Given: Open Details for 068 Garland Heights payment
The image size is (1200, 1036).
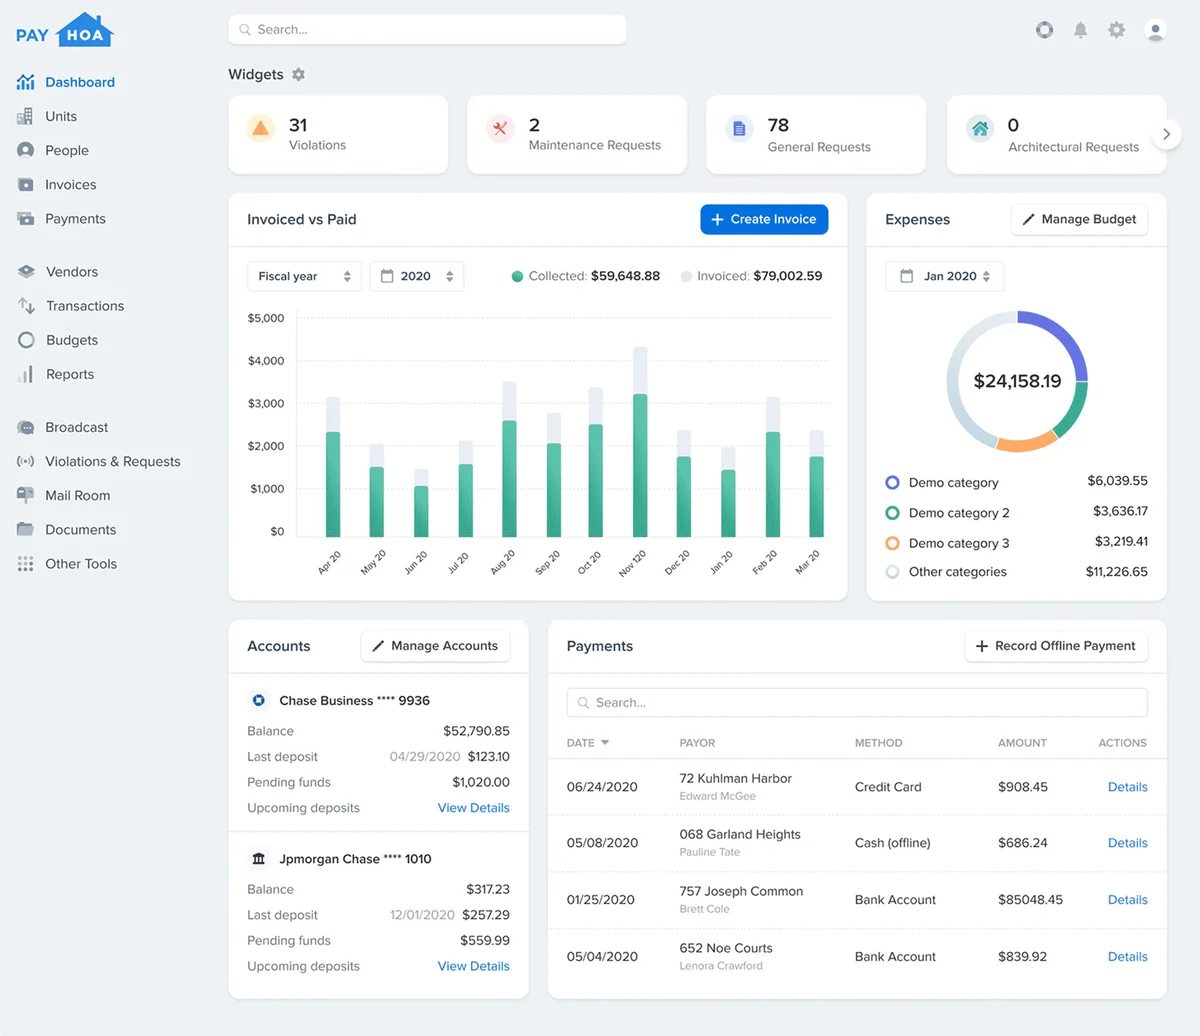Looking at the screenshot, I should [x=1128, y=843].
